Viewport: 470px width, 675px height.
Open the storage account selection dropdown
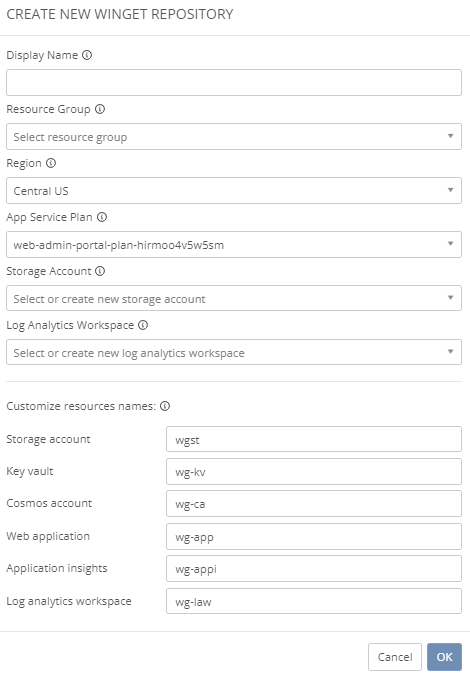pos(234,298)
